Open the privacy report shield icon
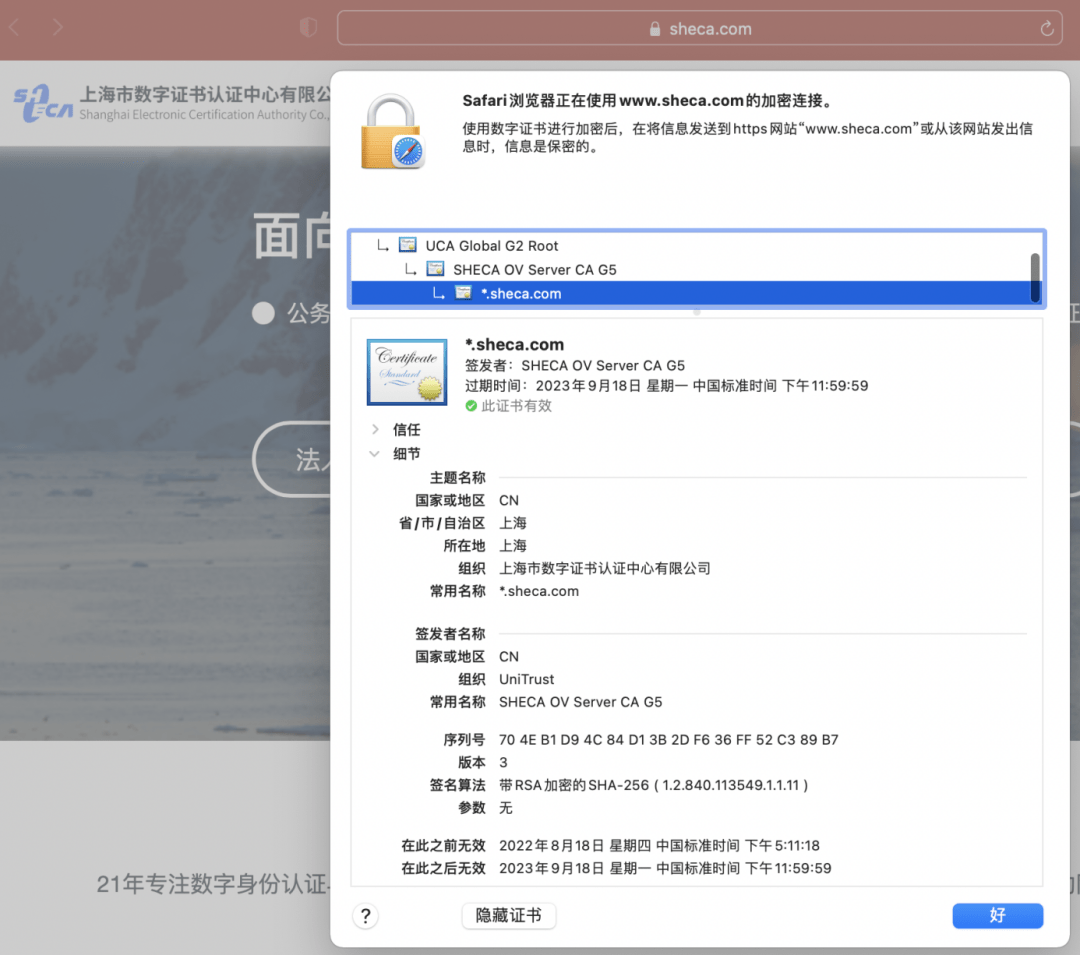This screenshot has height=955, width=1080. (308, 28)
